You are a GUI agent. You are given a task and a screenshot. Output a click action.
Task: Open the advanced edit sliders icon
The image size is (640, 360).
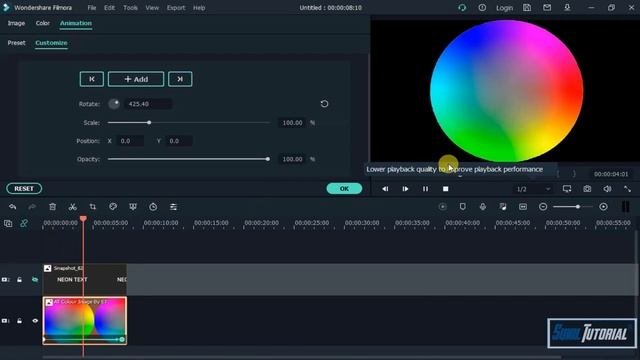coord(173,207)
